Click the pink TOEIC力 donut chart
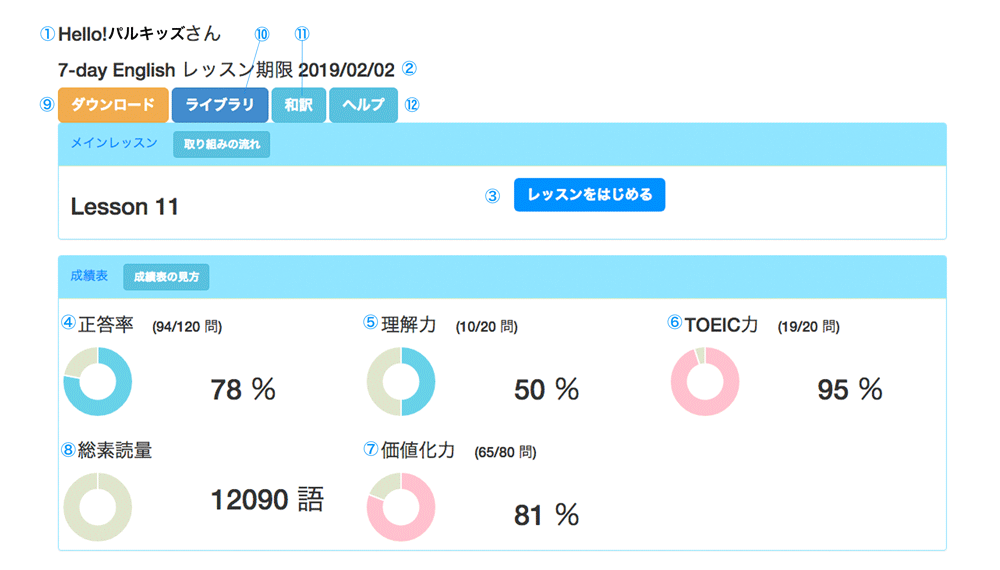The image size is (1000, 570). (x=704, y=381)
